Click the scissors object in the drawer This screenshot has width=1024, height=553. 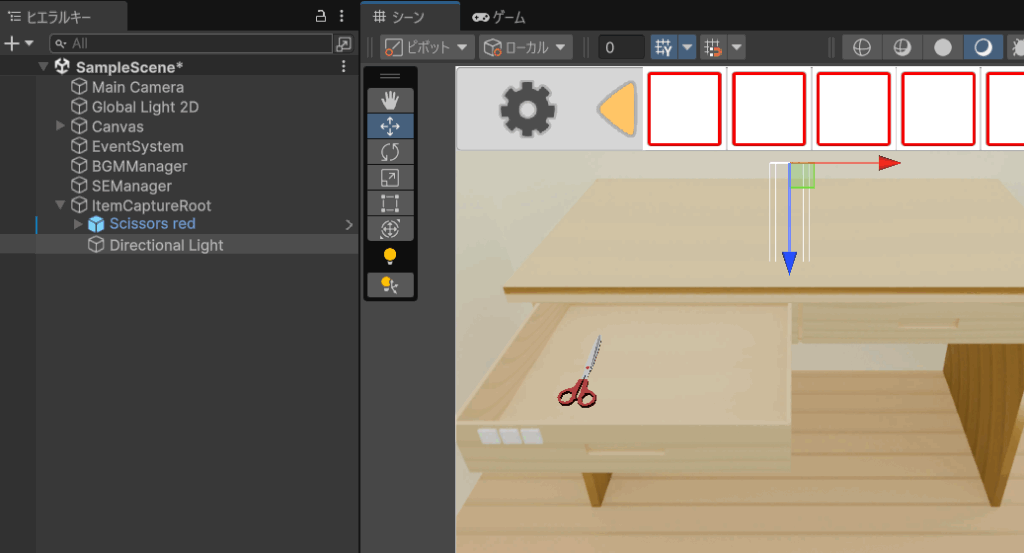point(581,374)
